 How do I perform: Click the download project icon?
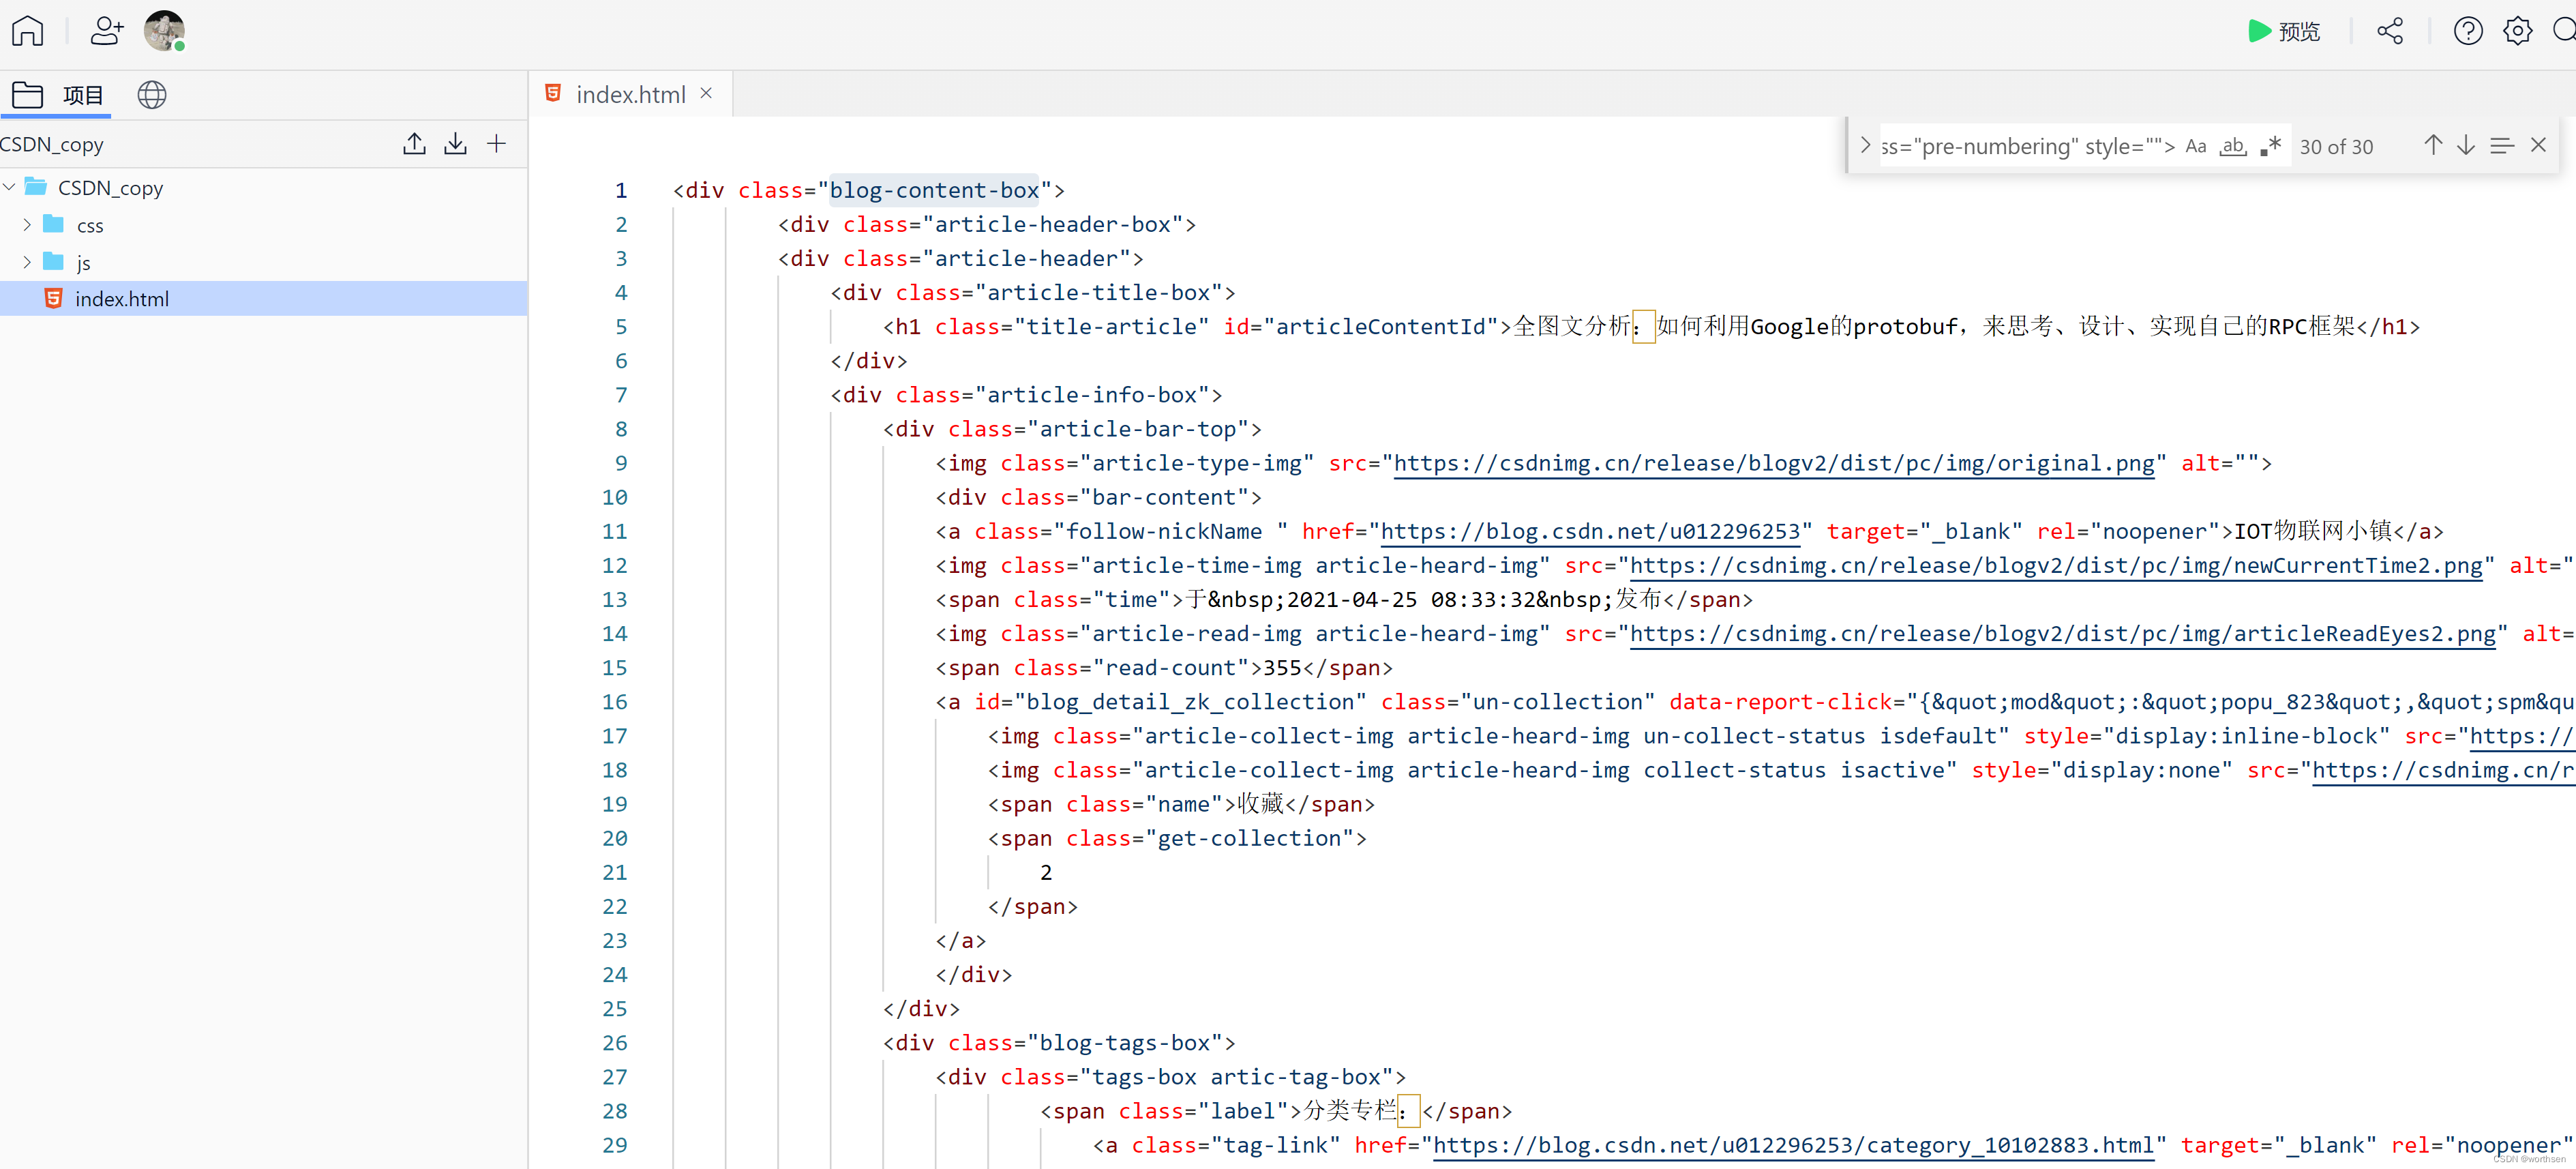[x=455, y=144]
